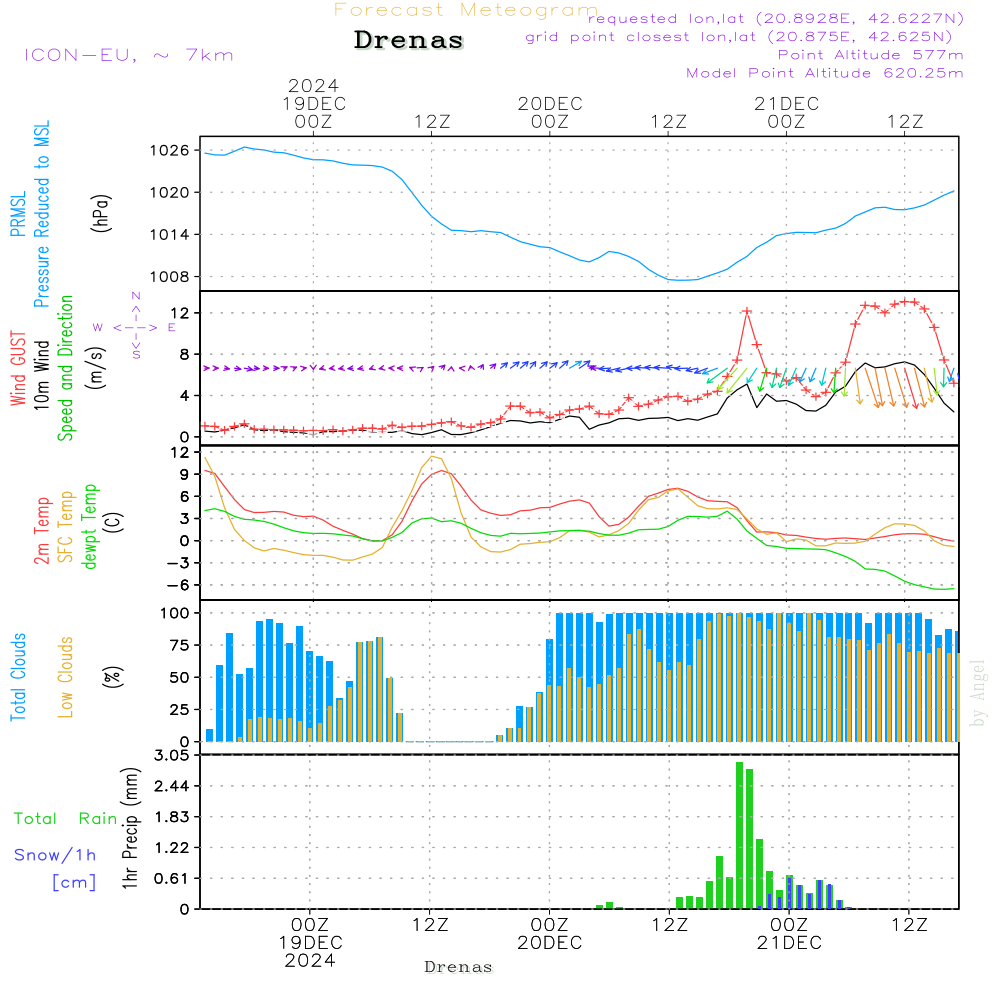Screen dimensions: 1000x1000
Task: Select green 'Speed and Direction' label
Action: tap(66, 368)
